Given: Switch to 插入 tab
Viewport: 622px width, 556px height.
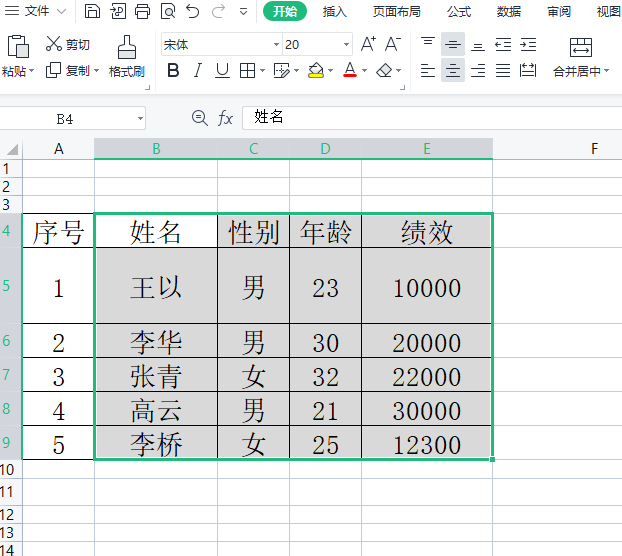Looking at the screenshot, I should pyautogui.click(x=335, y=12).
